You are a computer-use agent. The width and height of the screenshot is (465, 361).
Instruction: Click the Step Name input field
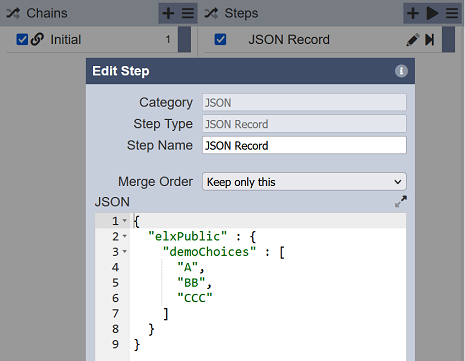(304, 145)
